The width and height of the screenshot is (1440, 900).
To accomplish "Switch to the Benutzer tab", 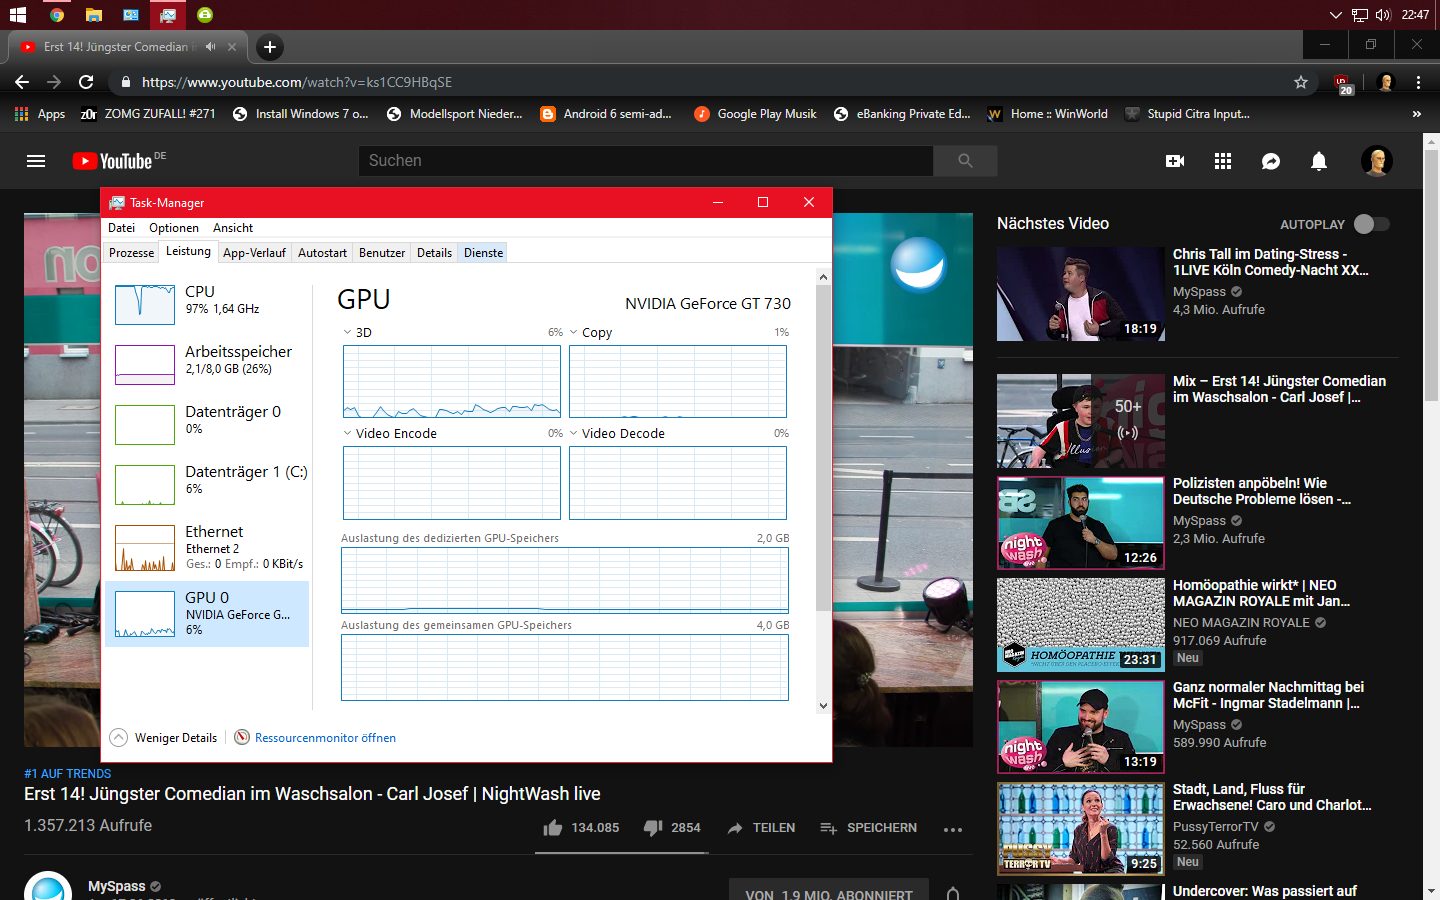I will [382, 253].
